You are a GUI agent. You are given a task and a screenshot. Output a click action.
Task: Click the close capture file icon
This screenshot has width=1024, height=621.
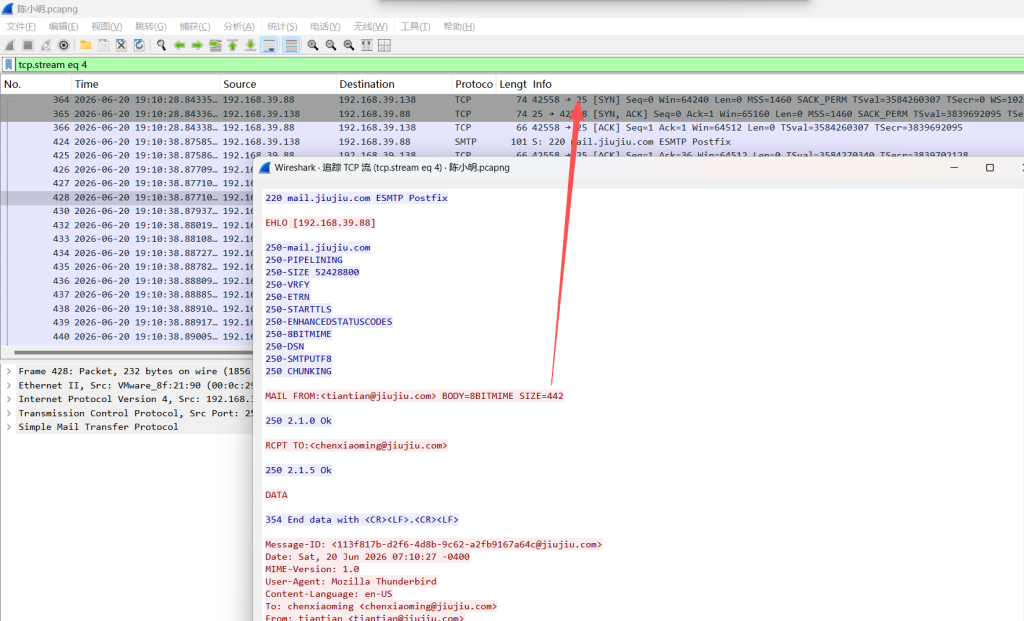pyautogui.click(x=121, y=45)
